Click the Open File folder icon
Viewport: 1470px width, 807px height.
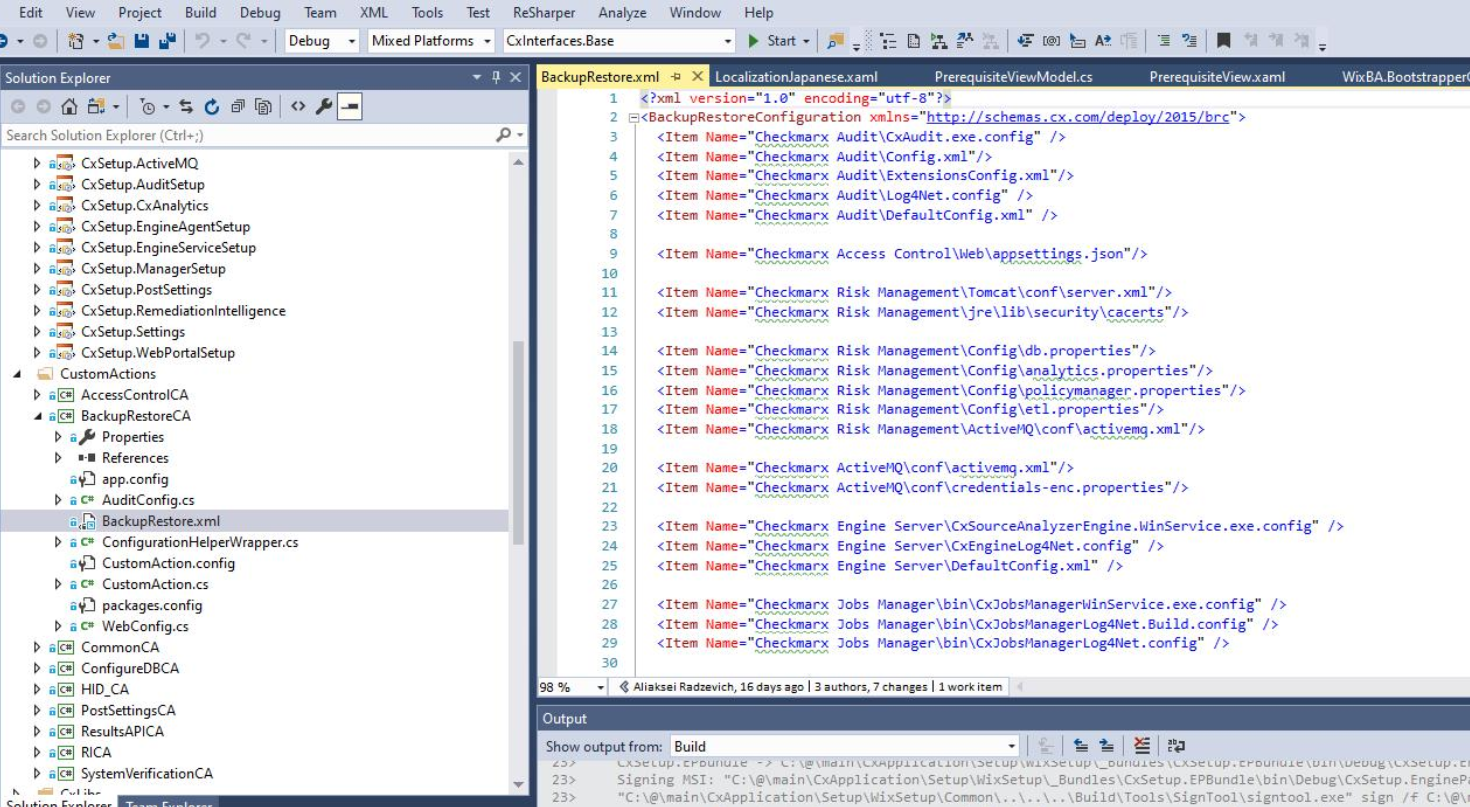(116, 41)
